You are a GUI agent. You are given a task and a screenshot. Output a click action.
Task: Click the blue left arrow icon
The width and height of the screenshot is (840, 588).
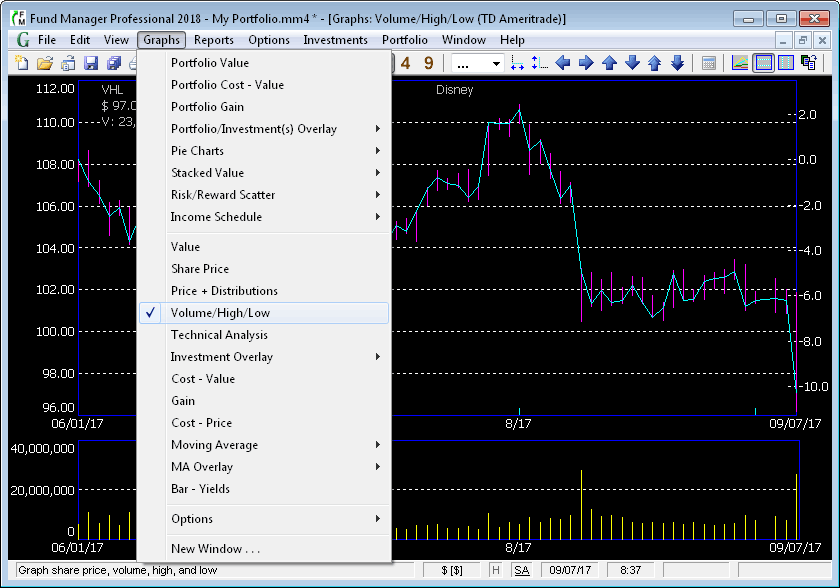coord(562,63)
